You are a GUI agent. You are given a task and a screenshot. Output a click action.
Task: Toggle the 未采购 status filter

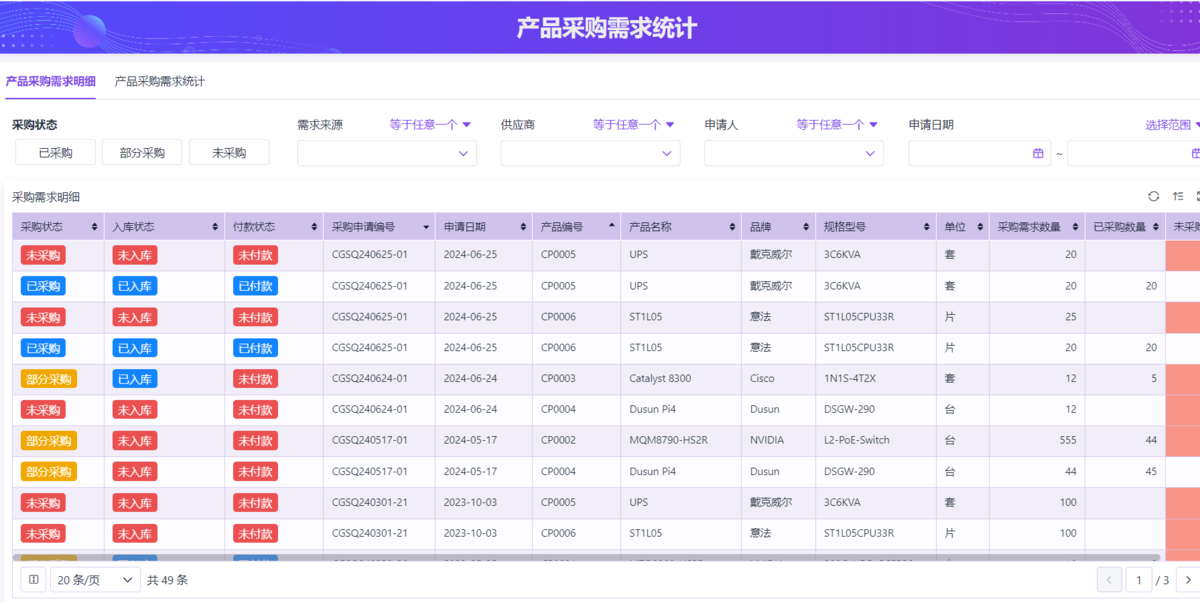tap(229, 153)
